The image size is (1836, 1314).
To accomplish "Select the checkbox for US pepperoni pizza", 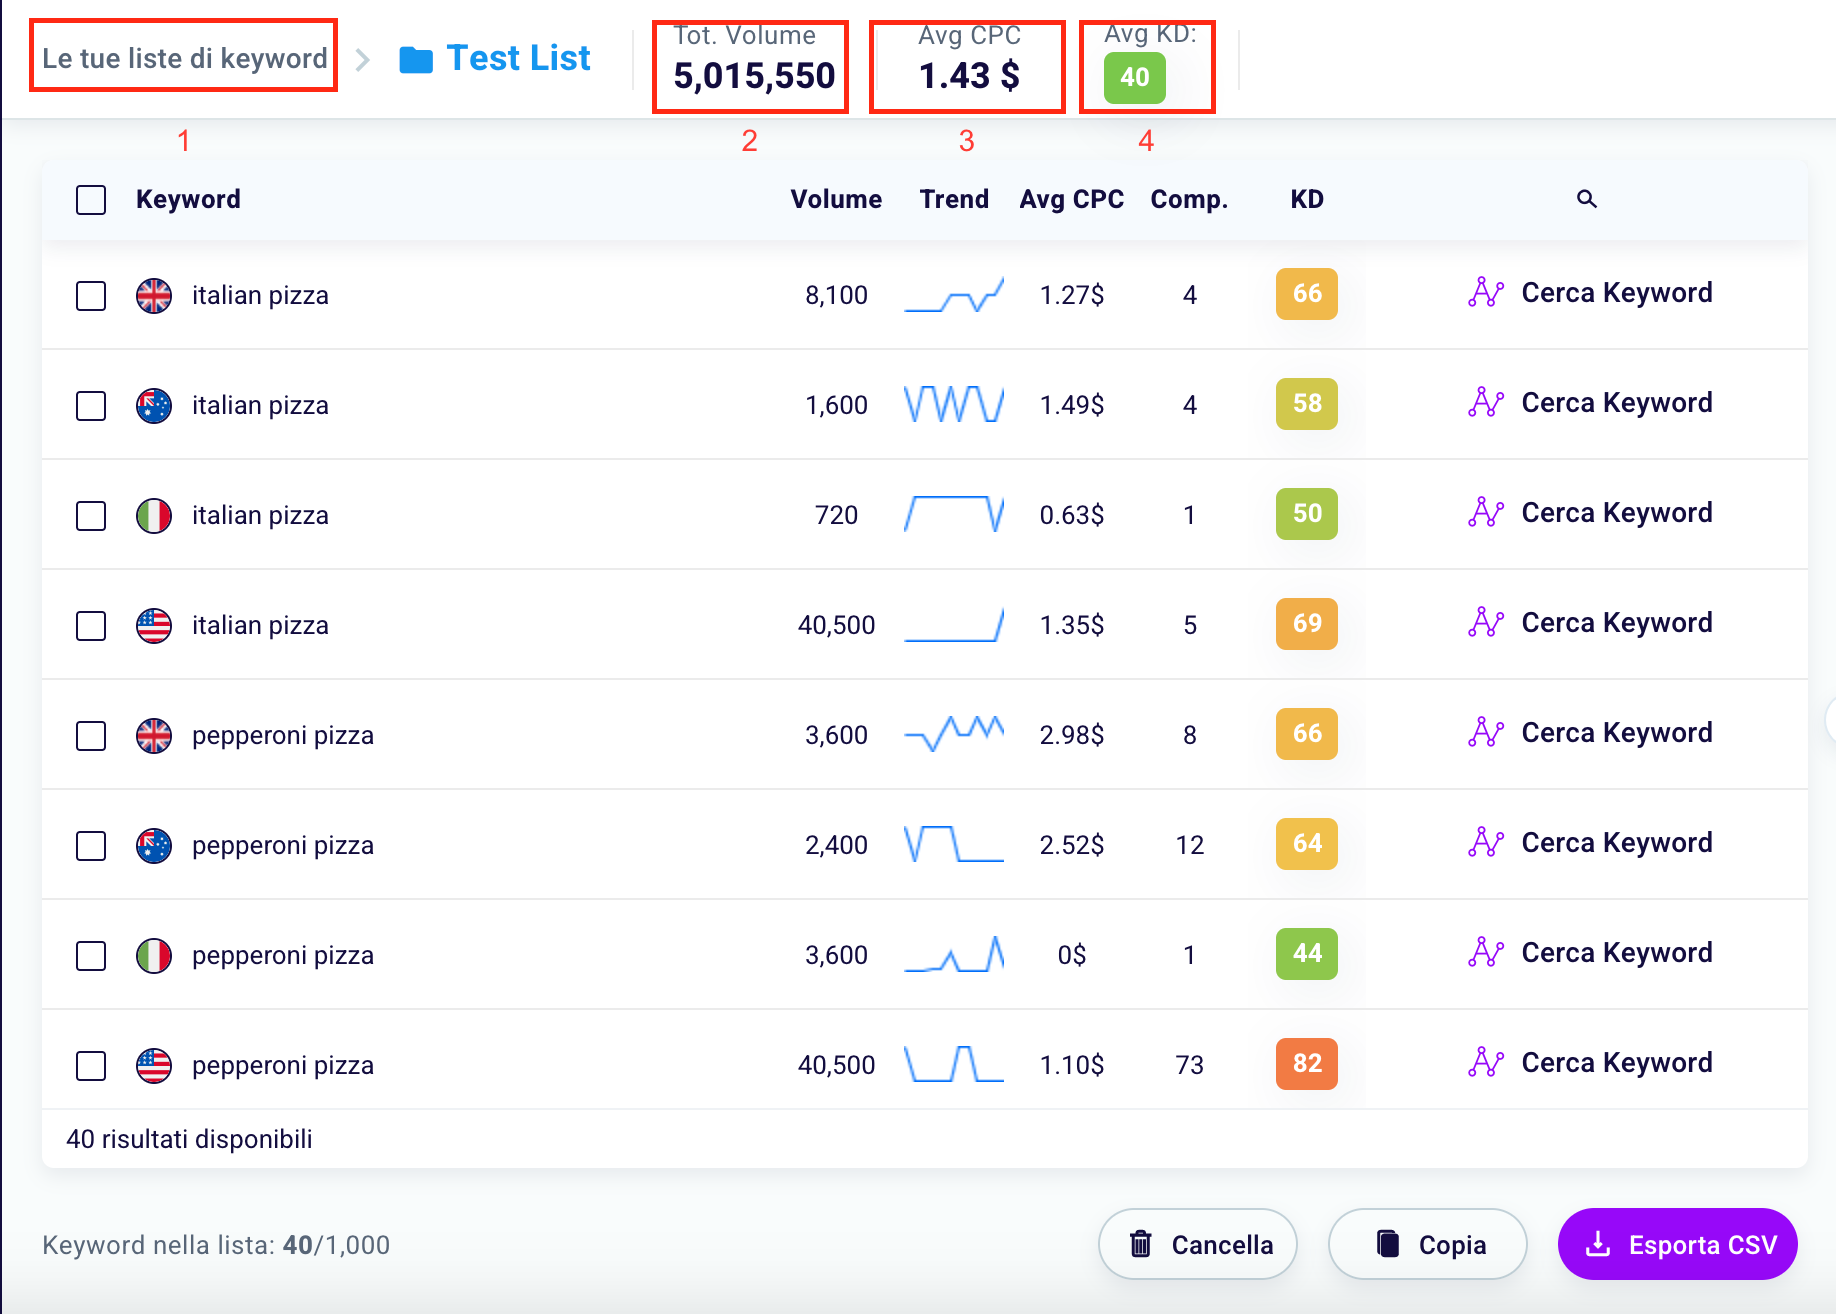I will point(91,1066).
